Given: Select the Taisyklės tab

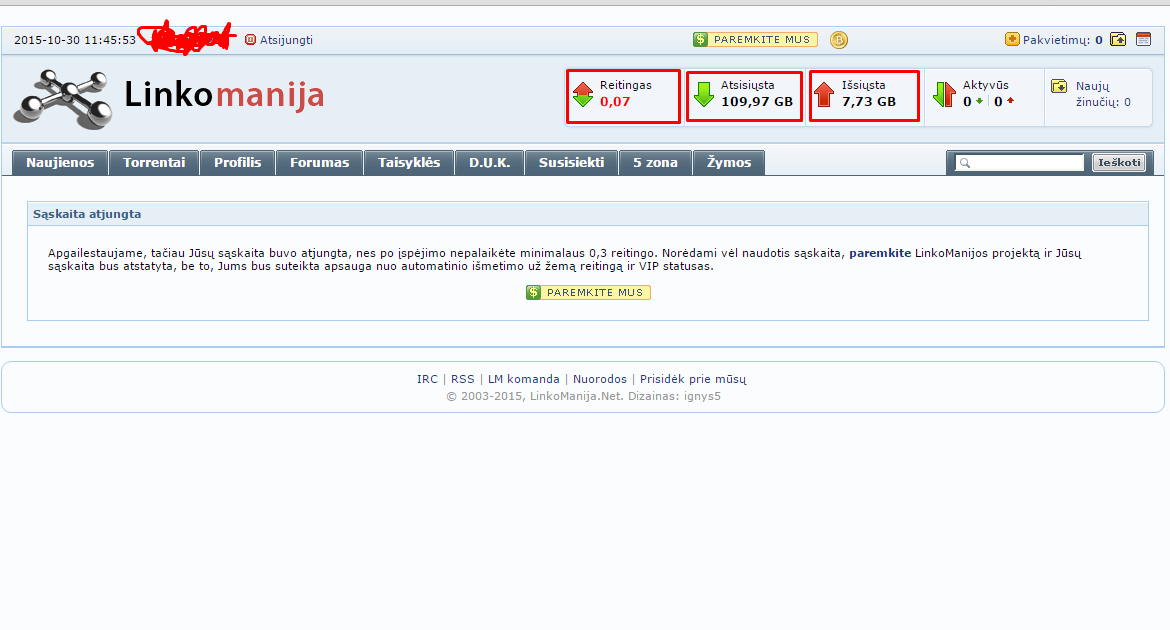Looking at the screenshot, I should [x=409, y=163].
